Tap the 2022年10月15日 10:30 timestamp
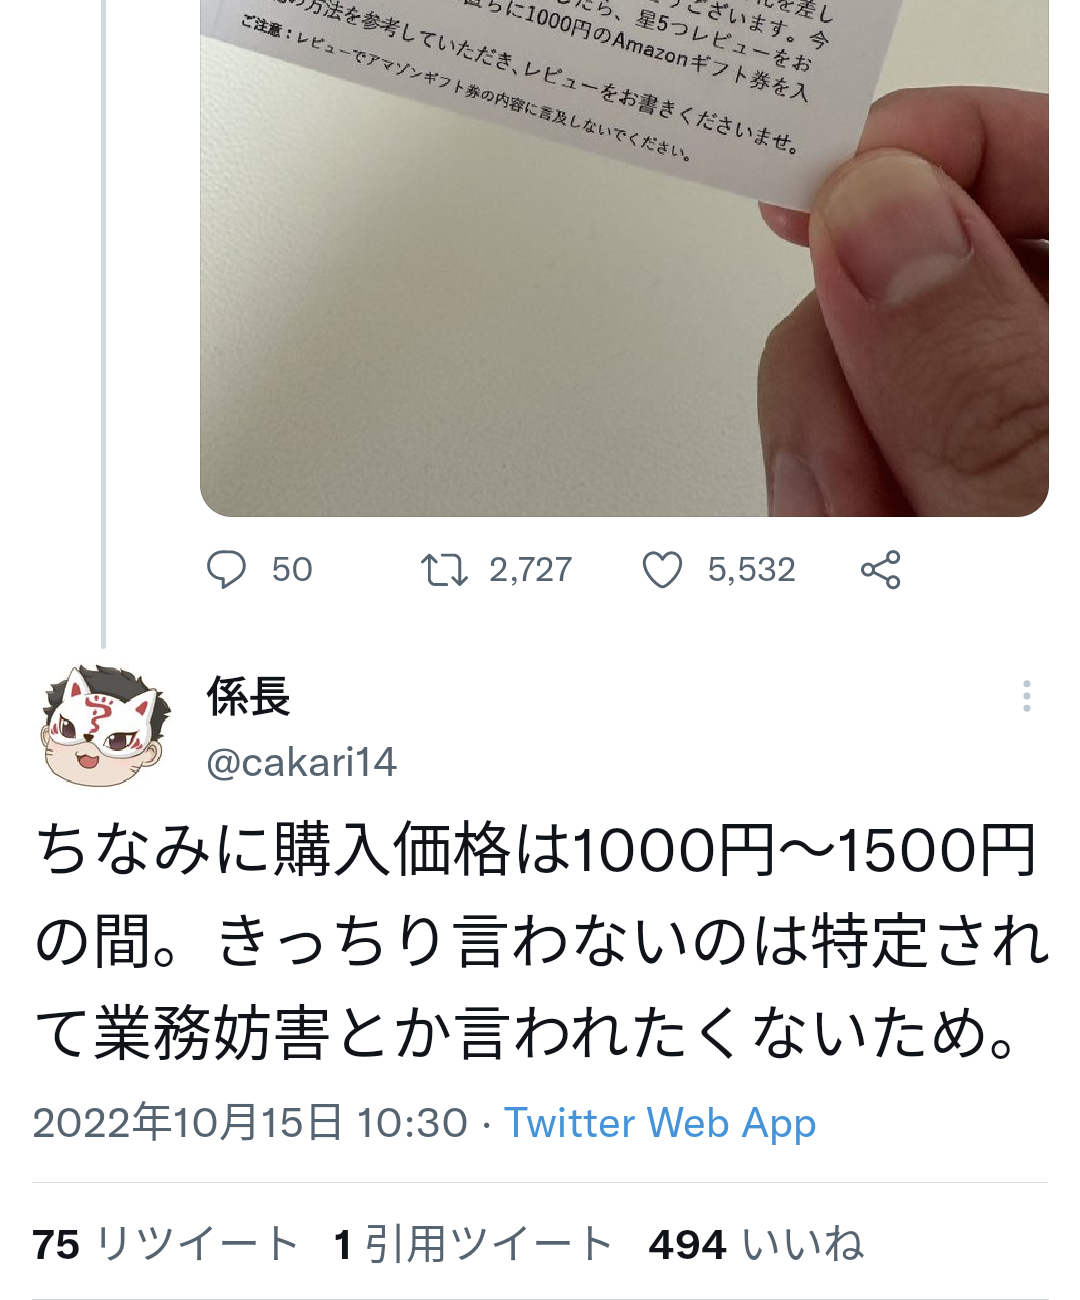 tap(250, 1123)
